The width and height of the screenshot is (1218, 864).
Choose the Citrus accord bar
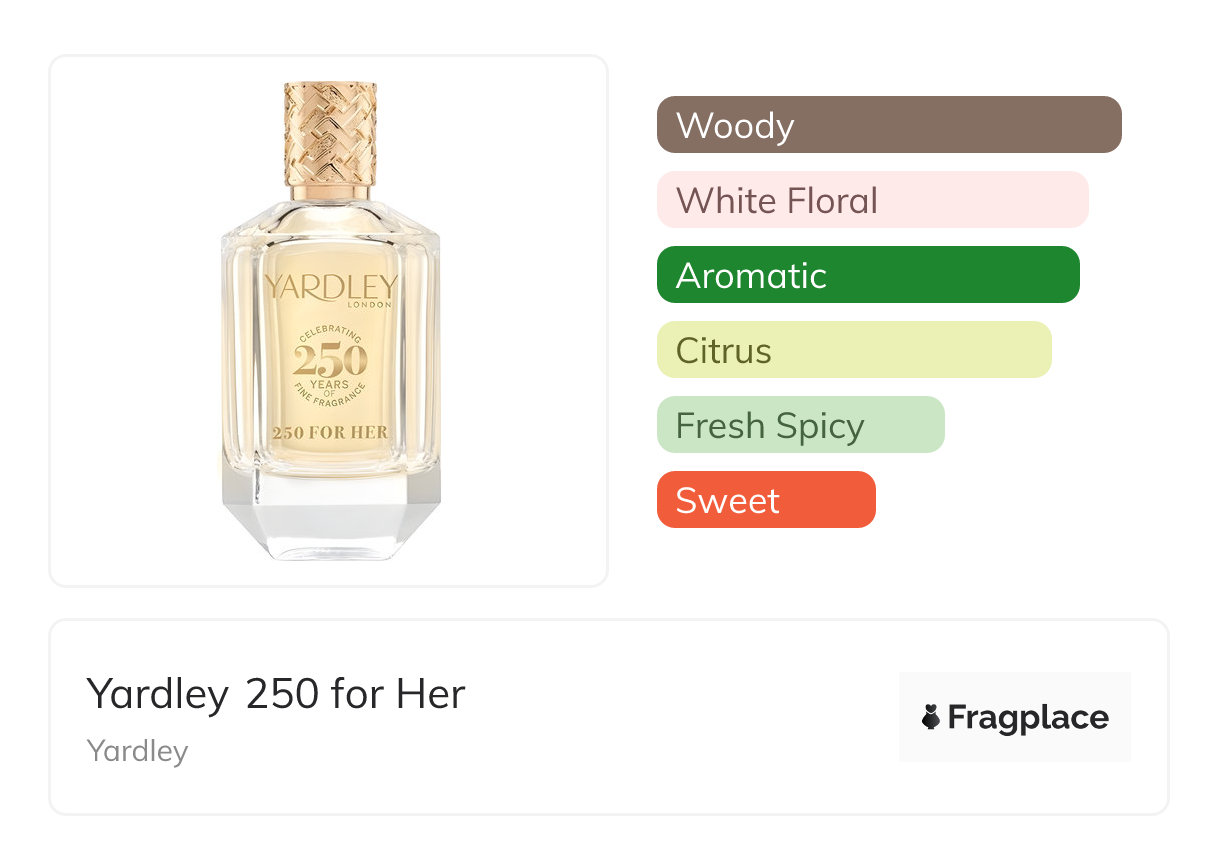point(853,350)
